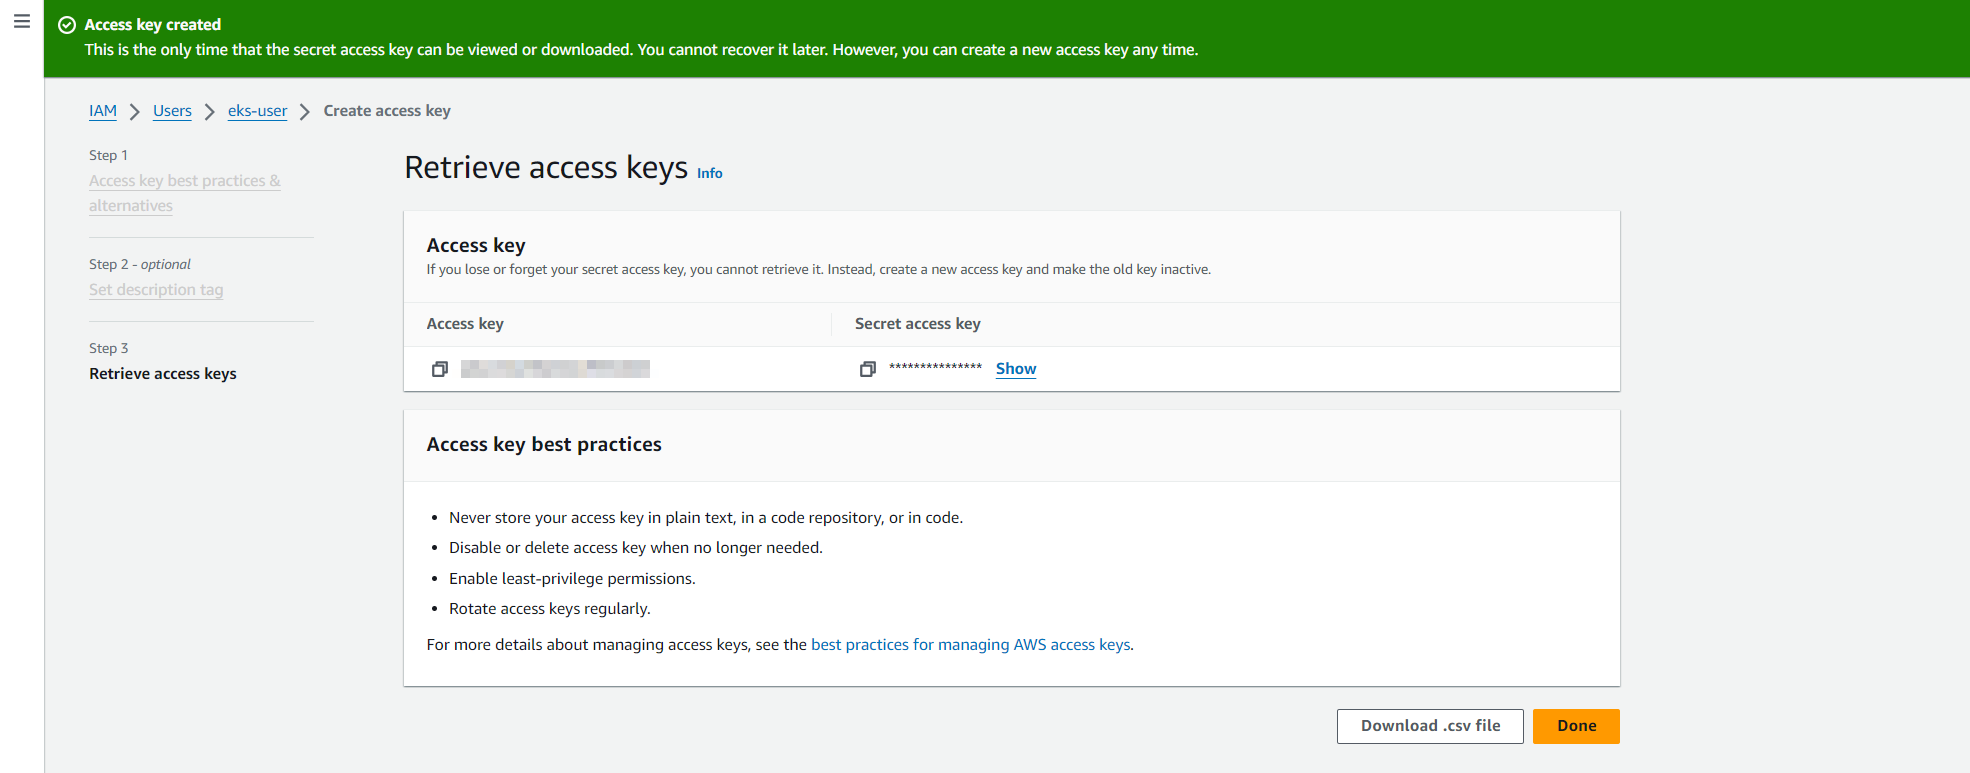Click the green success checkmark icon
1970x773 pixels.
[67, 25]
